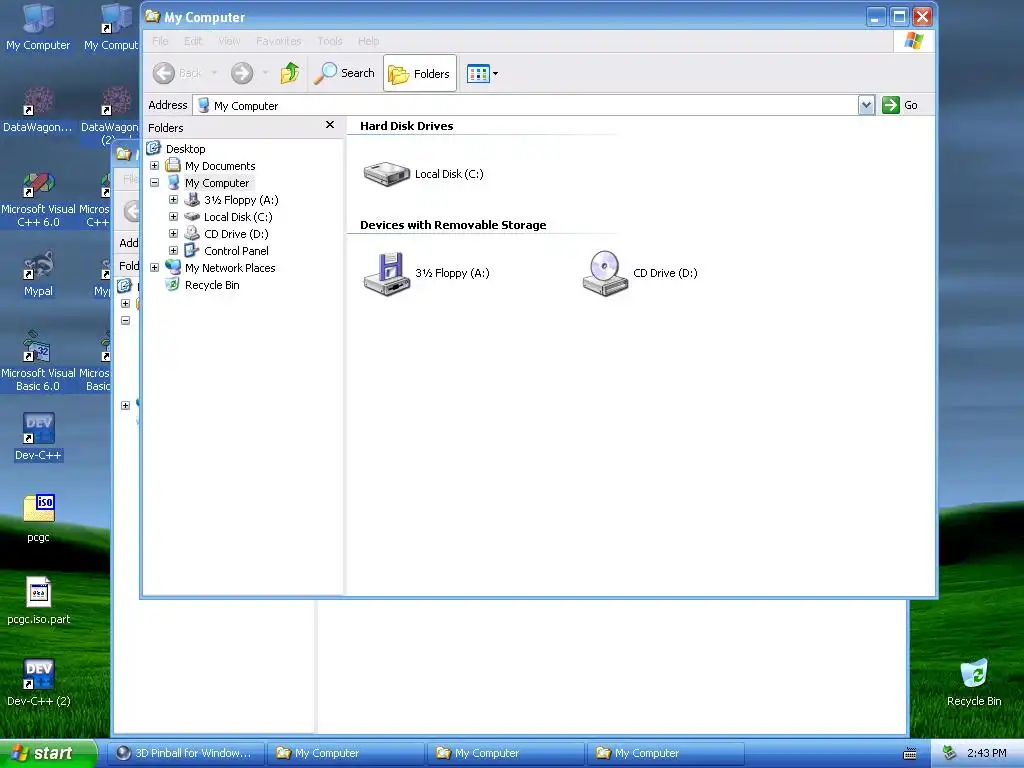
Task: Expand top tree node in background window
Action: click(125, 304)
